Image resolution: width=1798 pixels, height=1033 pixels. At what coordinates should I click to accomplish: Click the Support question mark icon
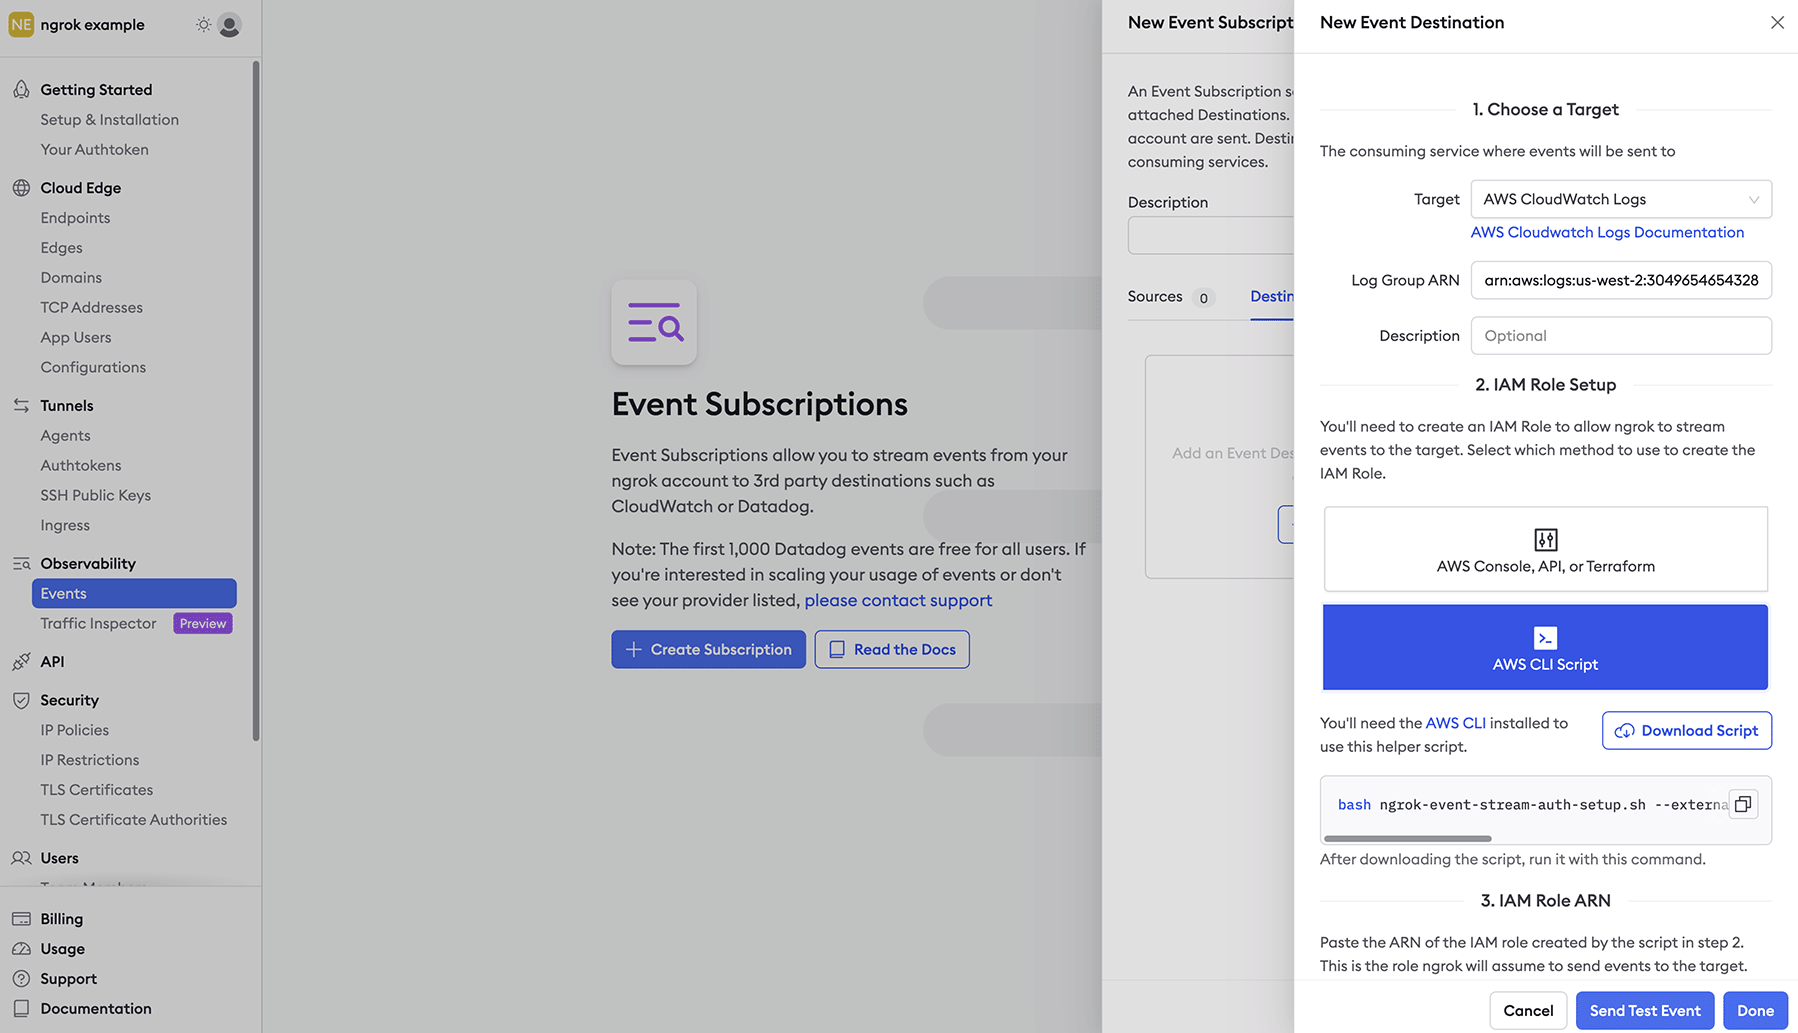(x=21, y=978)
